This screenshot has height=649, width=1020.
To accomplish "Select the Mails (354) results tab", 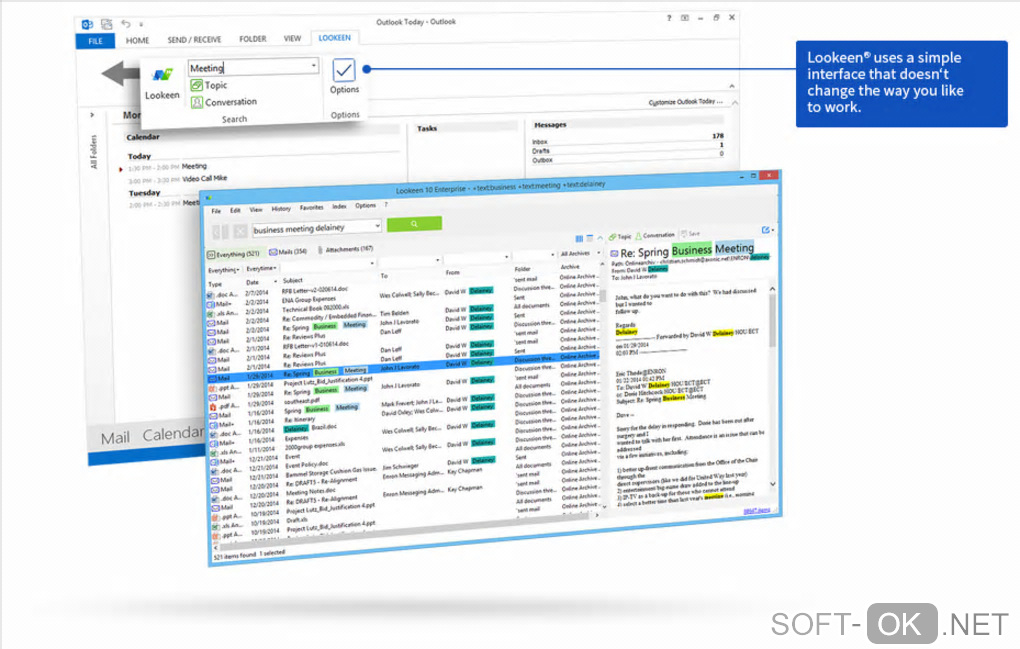I will (x=288, y=252).
